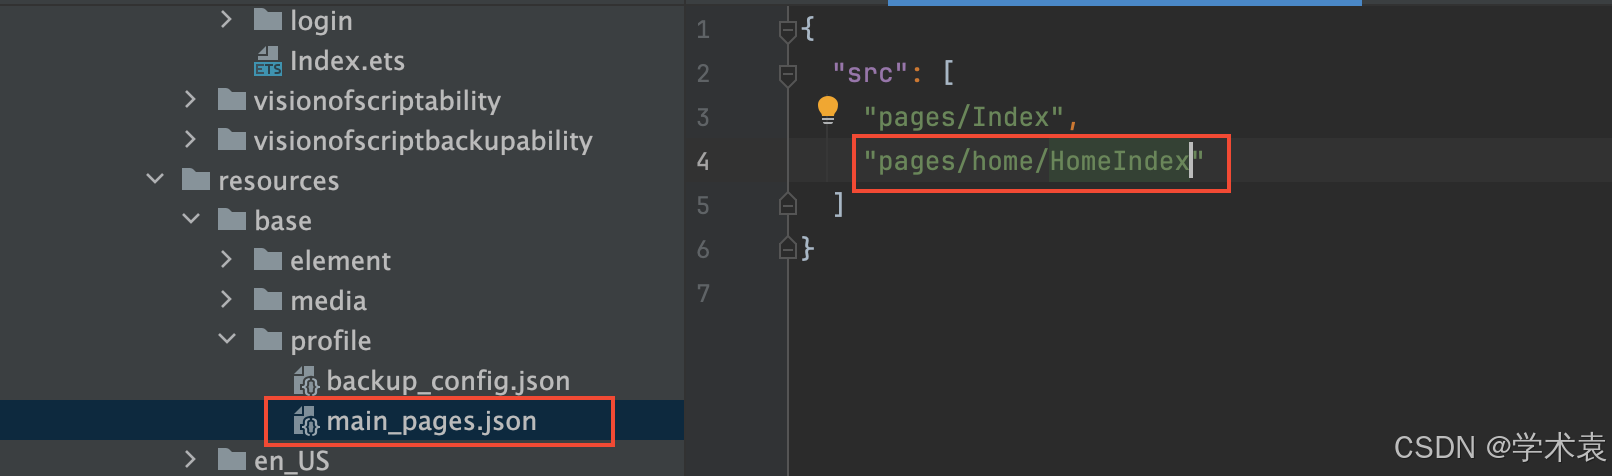Click line number 3 in the gutter

pyautogui.click(x=703, y=118)
